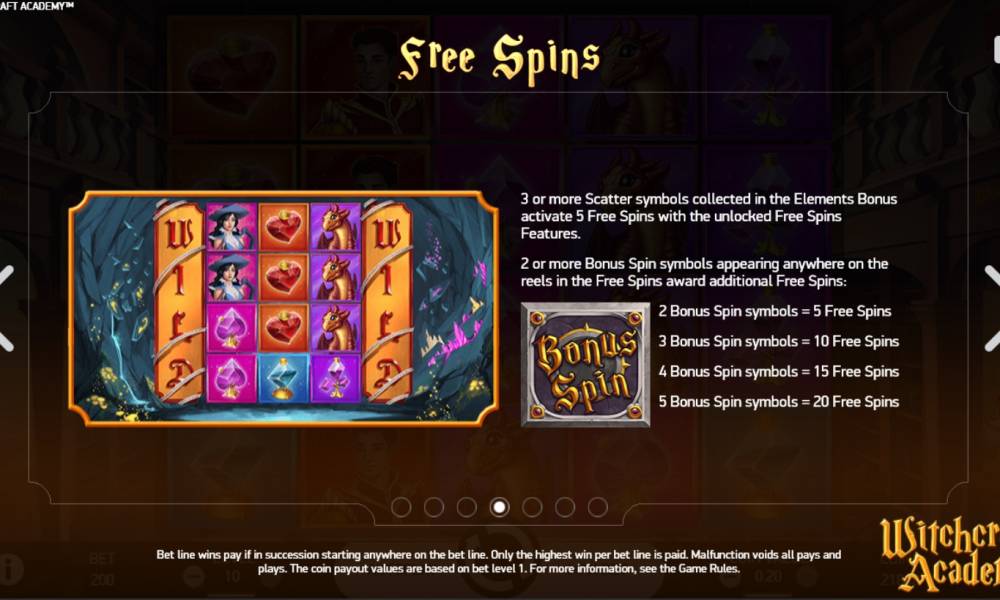Click '5 Bonus Spin symbols = 20 Free Spins'
This screenshot has height=600, width=1000.
[x=779, y=402]
